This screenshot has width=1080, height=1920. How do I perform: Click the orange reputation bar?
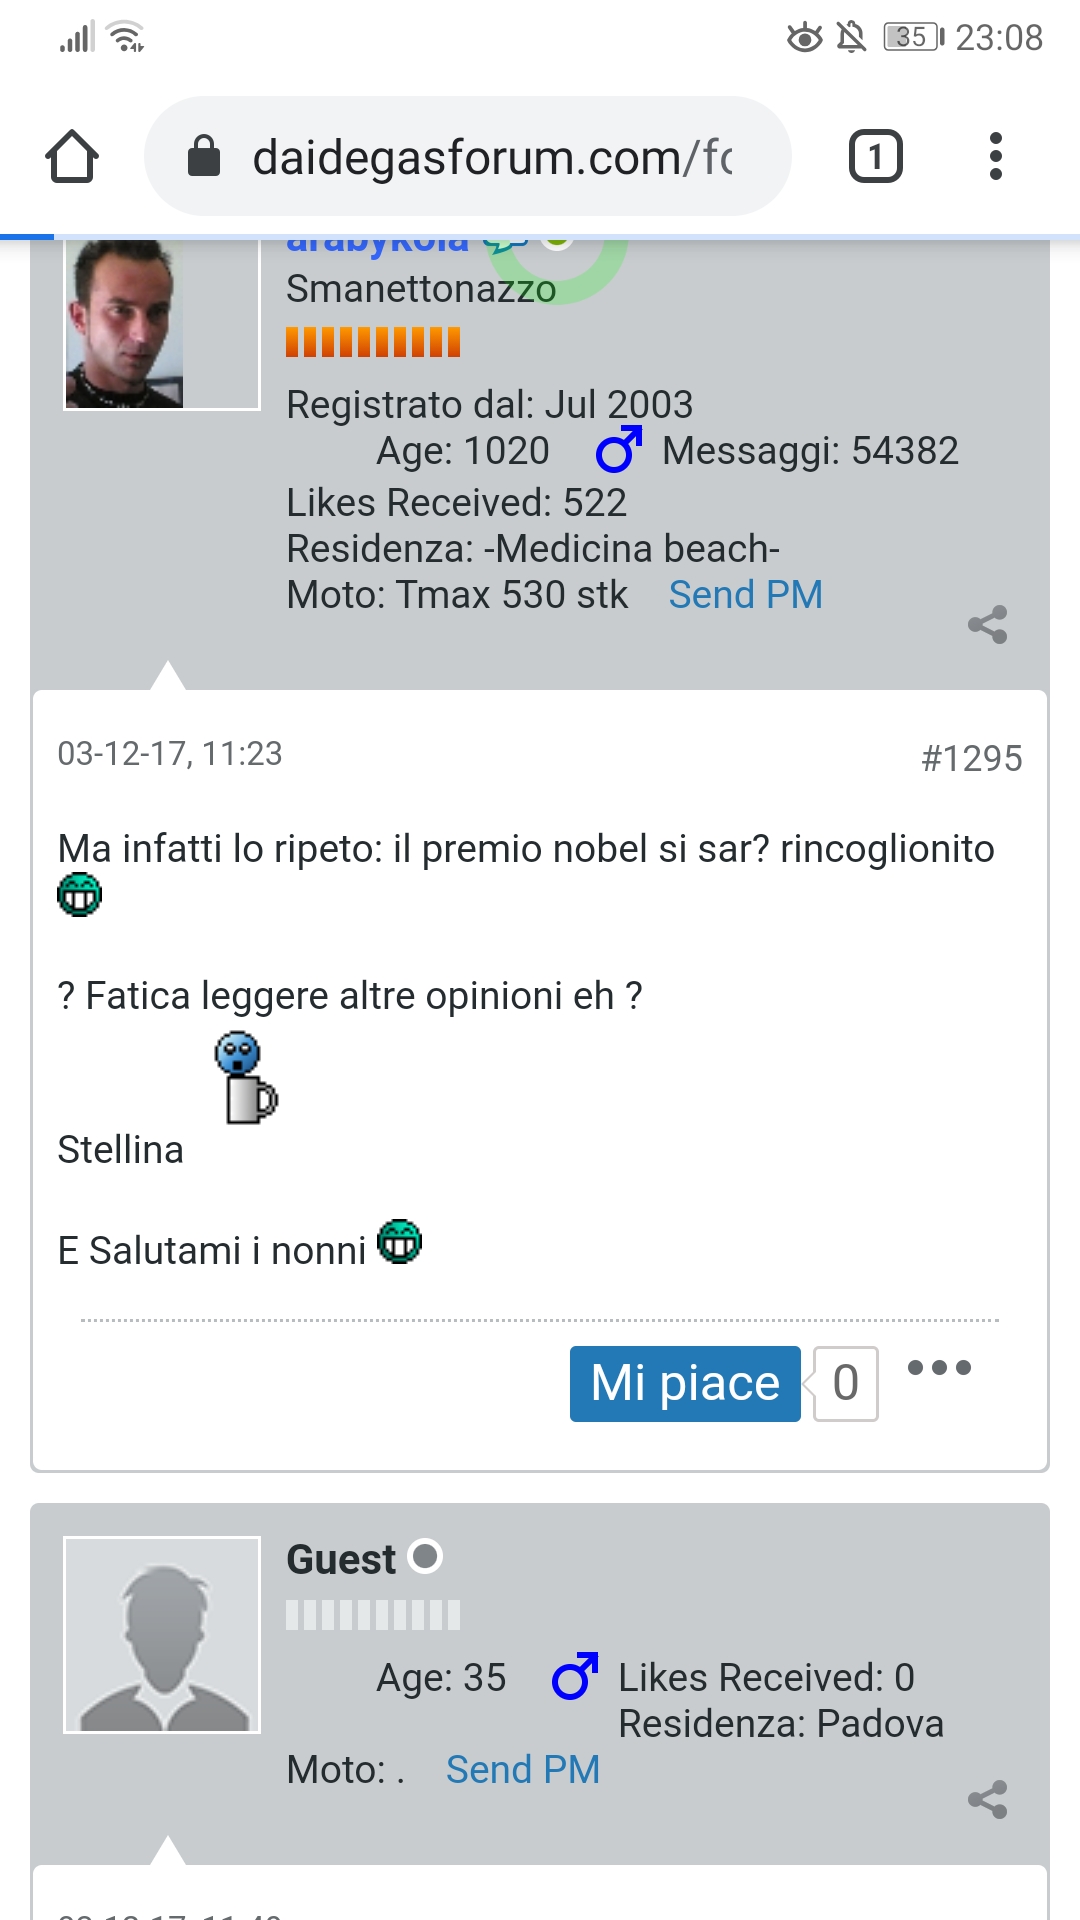373,342
